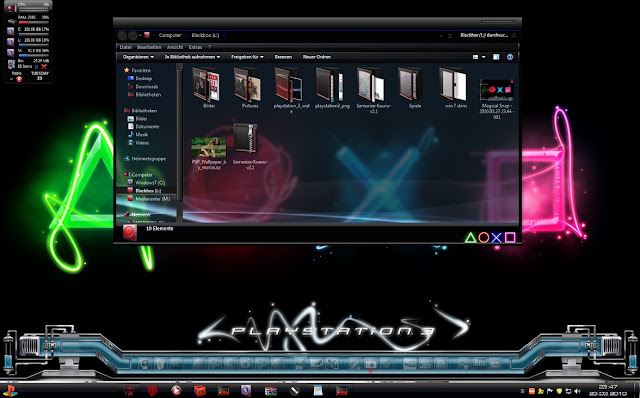Open the Ansicht menu
The height and width of the screenshot is (398, 640).
click(175, 47)
